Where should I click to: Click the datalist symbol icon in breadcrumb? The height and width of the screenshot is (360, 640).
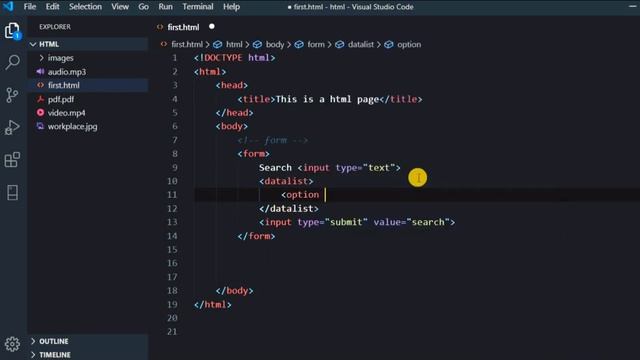click(340, 44)
